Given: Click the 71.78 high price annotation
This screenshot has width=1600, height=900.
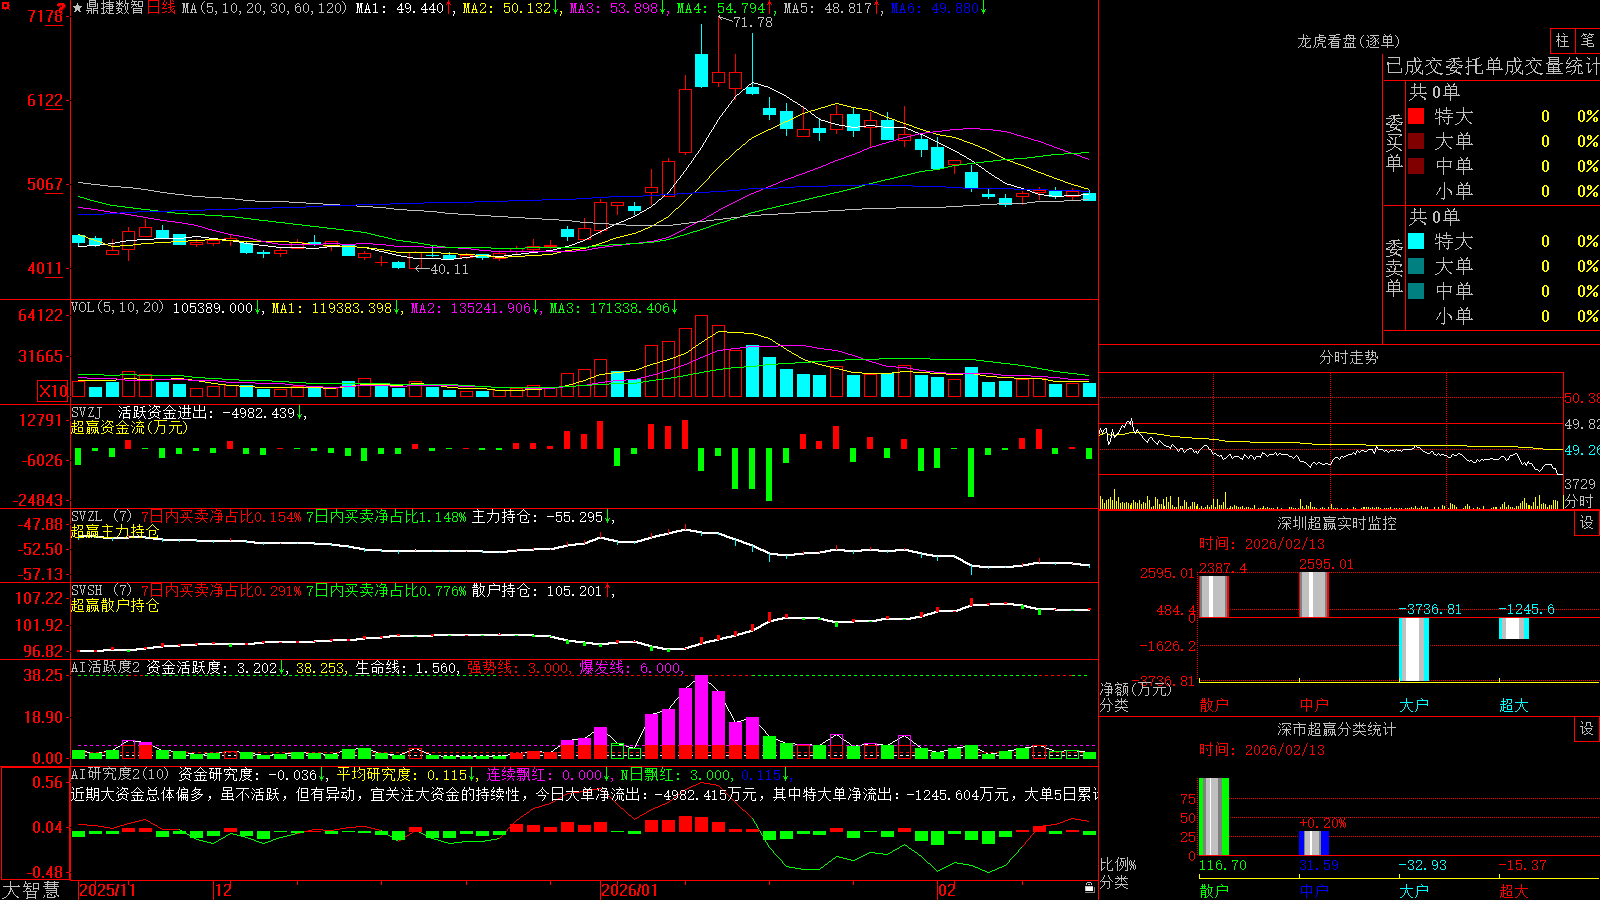Looking at the screenshot, I should (753, 22).
